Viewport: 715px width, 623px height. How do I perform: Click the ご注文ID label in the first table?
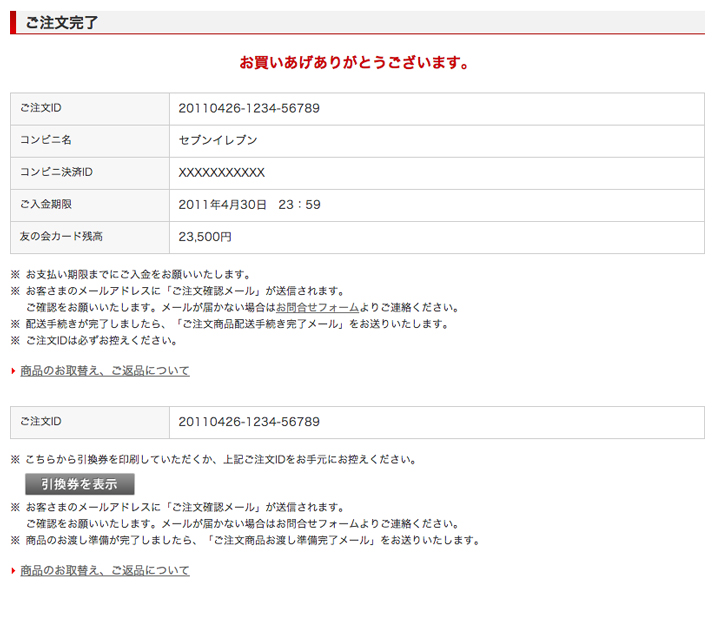pos(41,108)
